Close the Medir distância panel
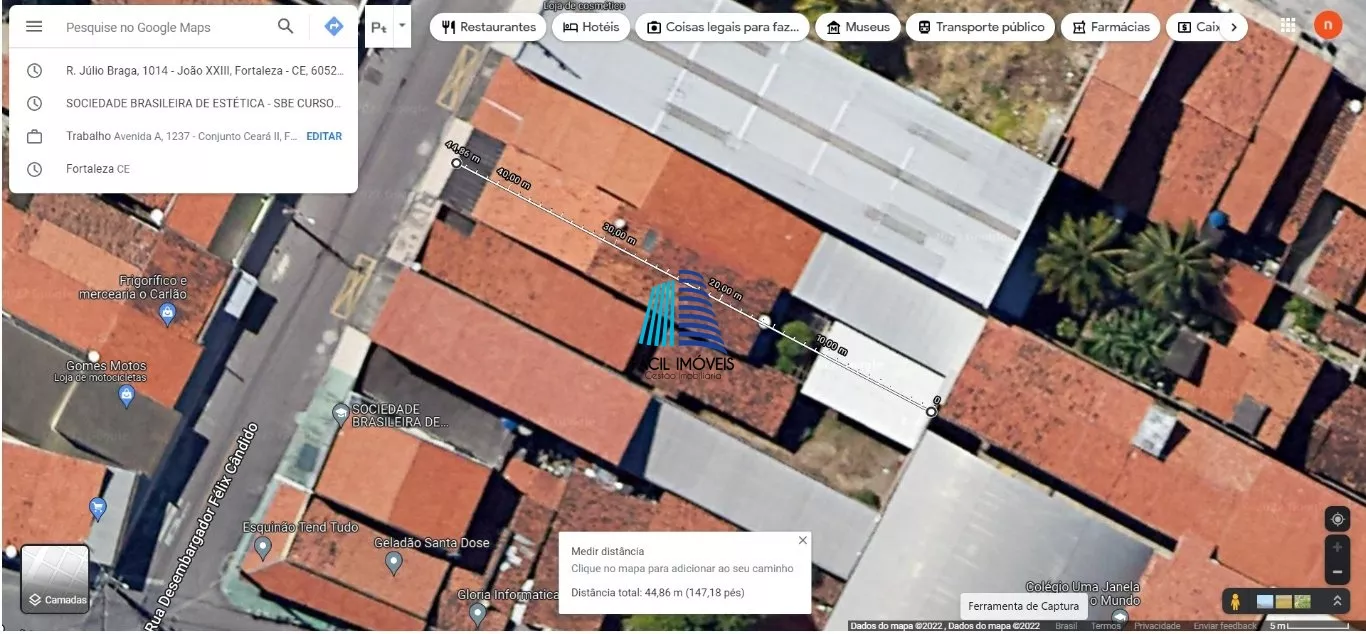Screen dimensions: 1366x634 802,540
